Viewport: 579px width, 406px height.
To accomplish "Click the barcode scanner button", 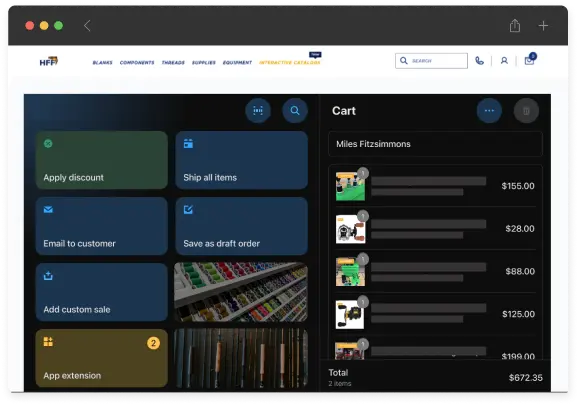I will [258, 110].
